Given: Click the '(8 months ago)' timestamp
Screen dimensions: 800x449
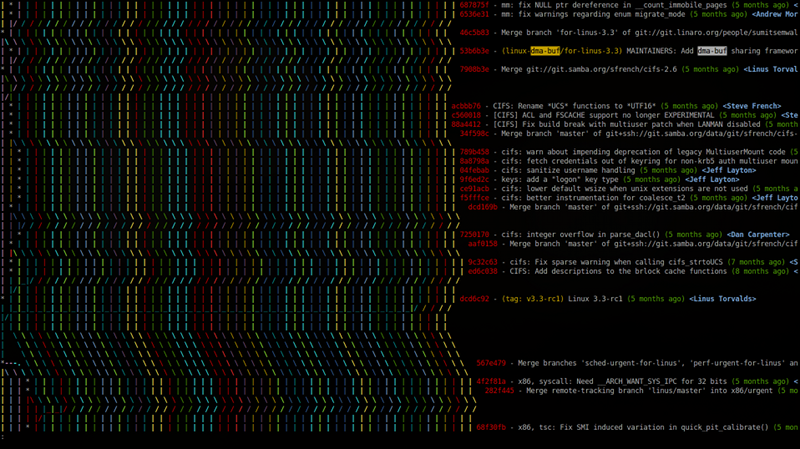Looking at the screenshot, I should click(x=760, y=271).
